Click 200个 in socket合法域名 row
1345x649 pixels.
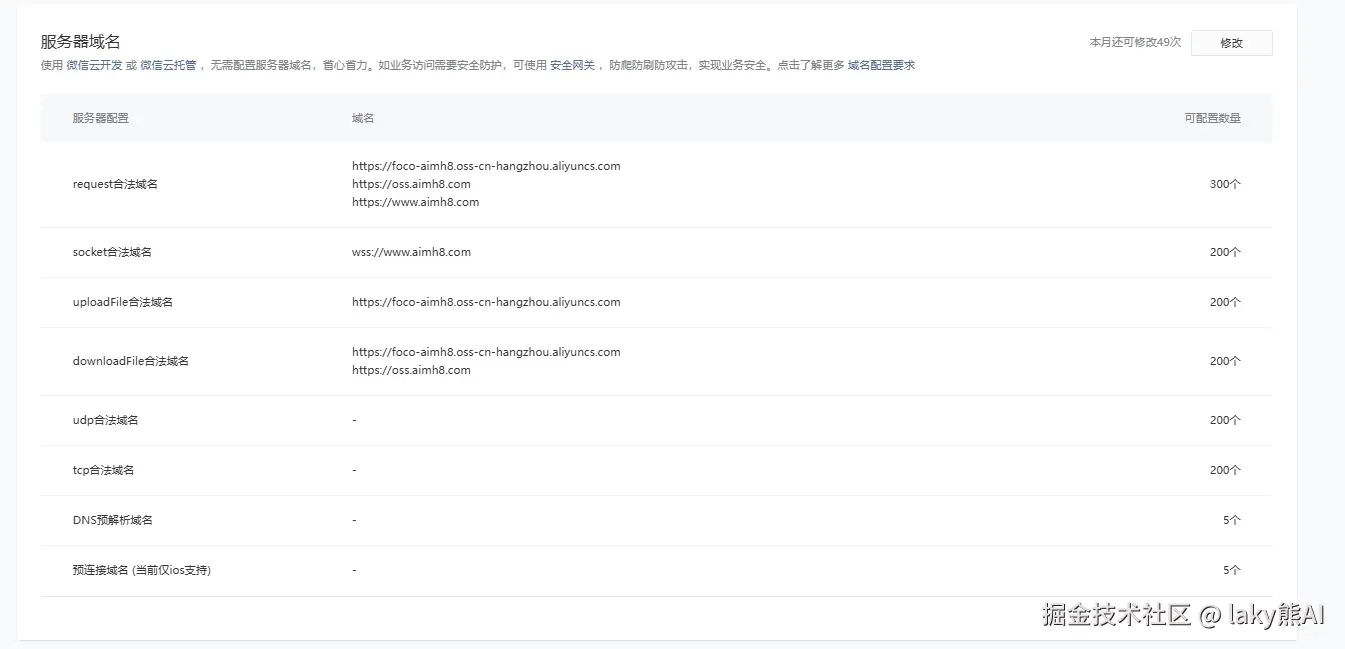click(1225, 252)
